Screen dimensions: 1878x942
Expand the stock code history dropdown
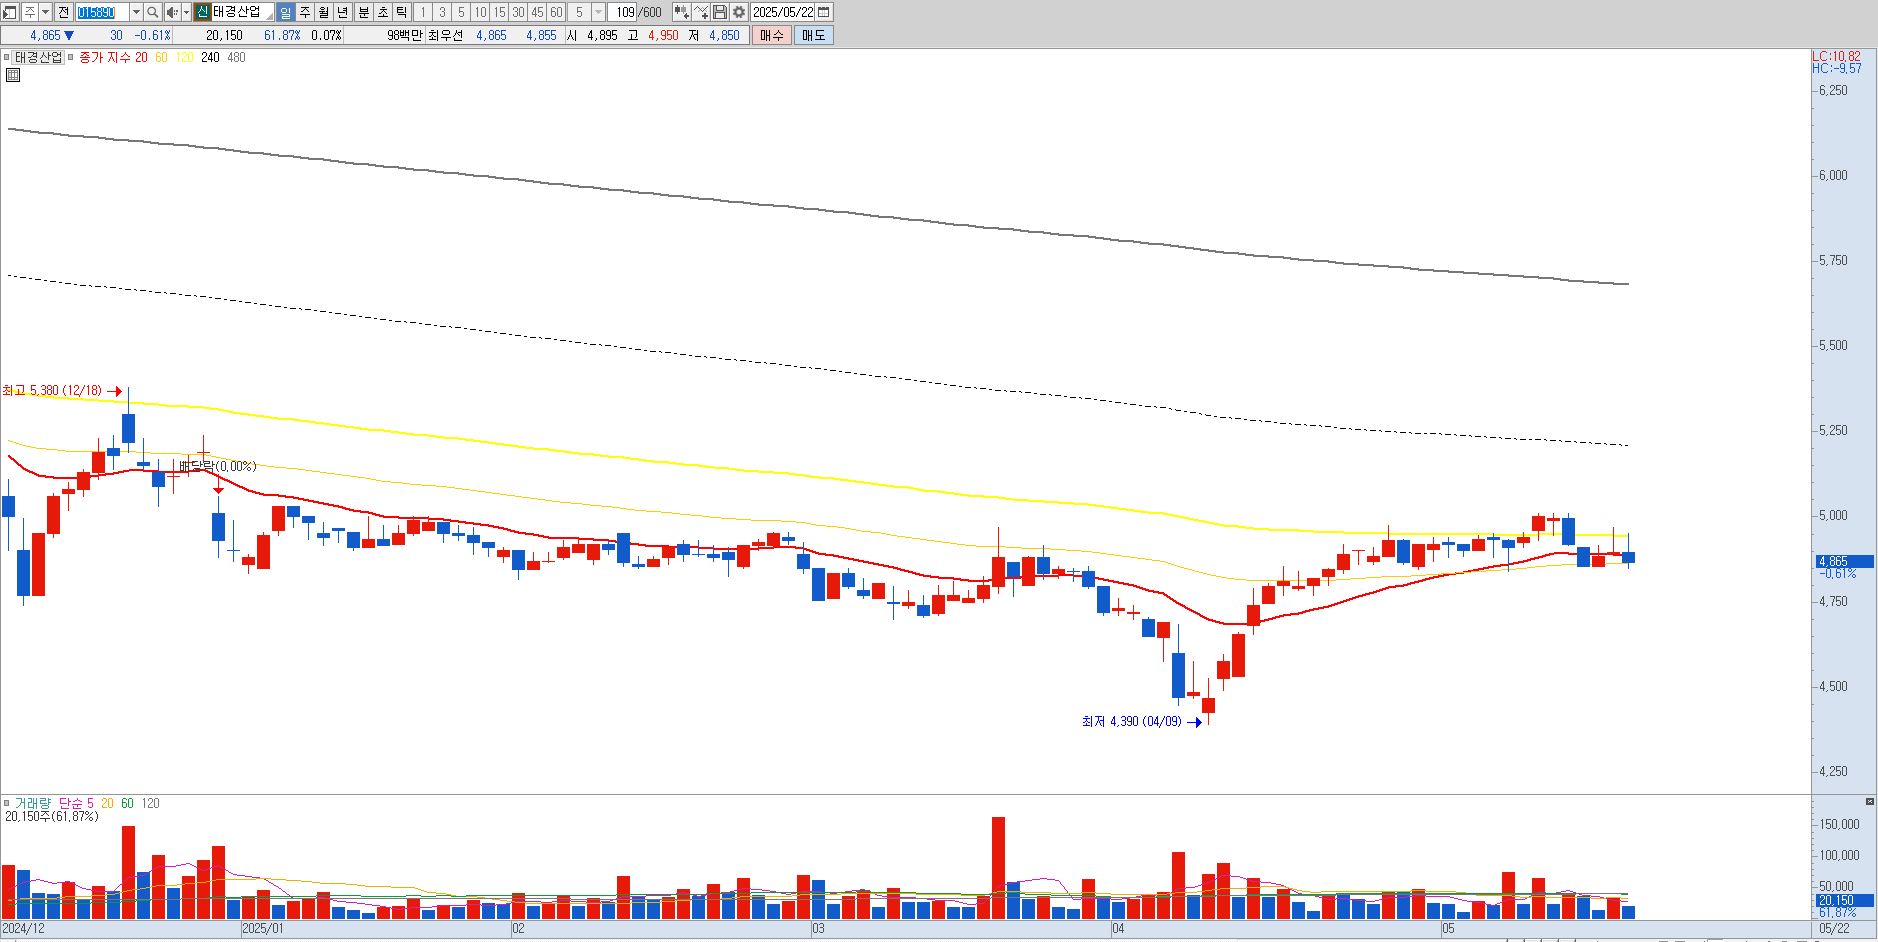136,12
